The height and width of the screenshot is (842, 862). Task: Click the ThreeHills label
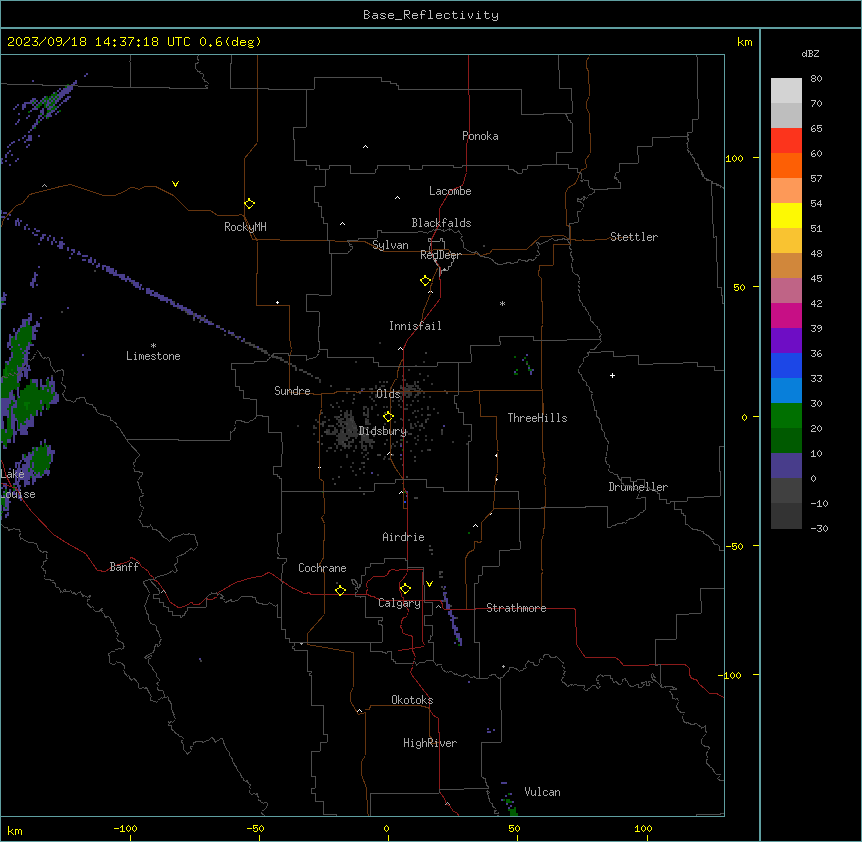pos(537,418)
